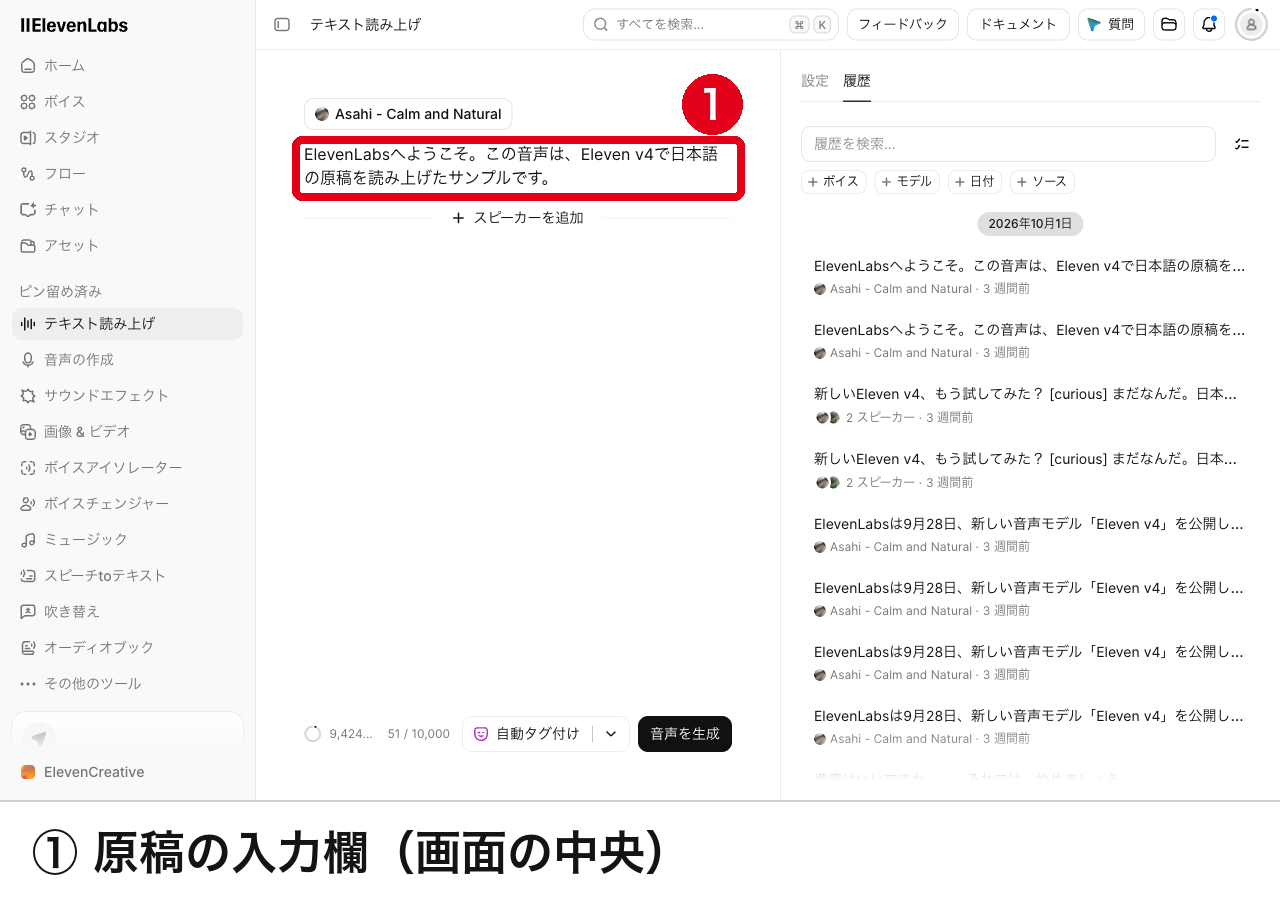The width and height of the screenshot is (1280, 904).
Task: Open 吹き替え tool
Action: point(127,611)
